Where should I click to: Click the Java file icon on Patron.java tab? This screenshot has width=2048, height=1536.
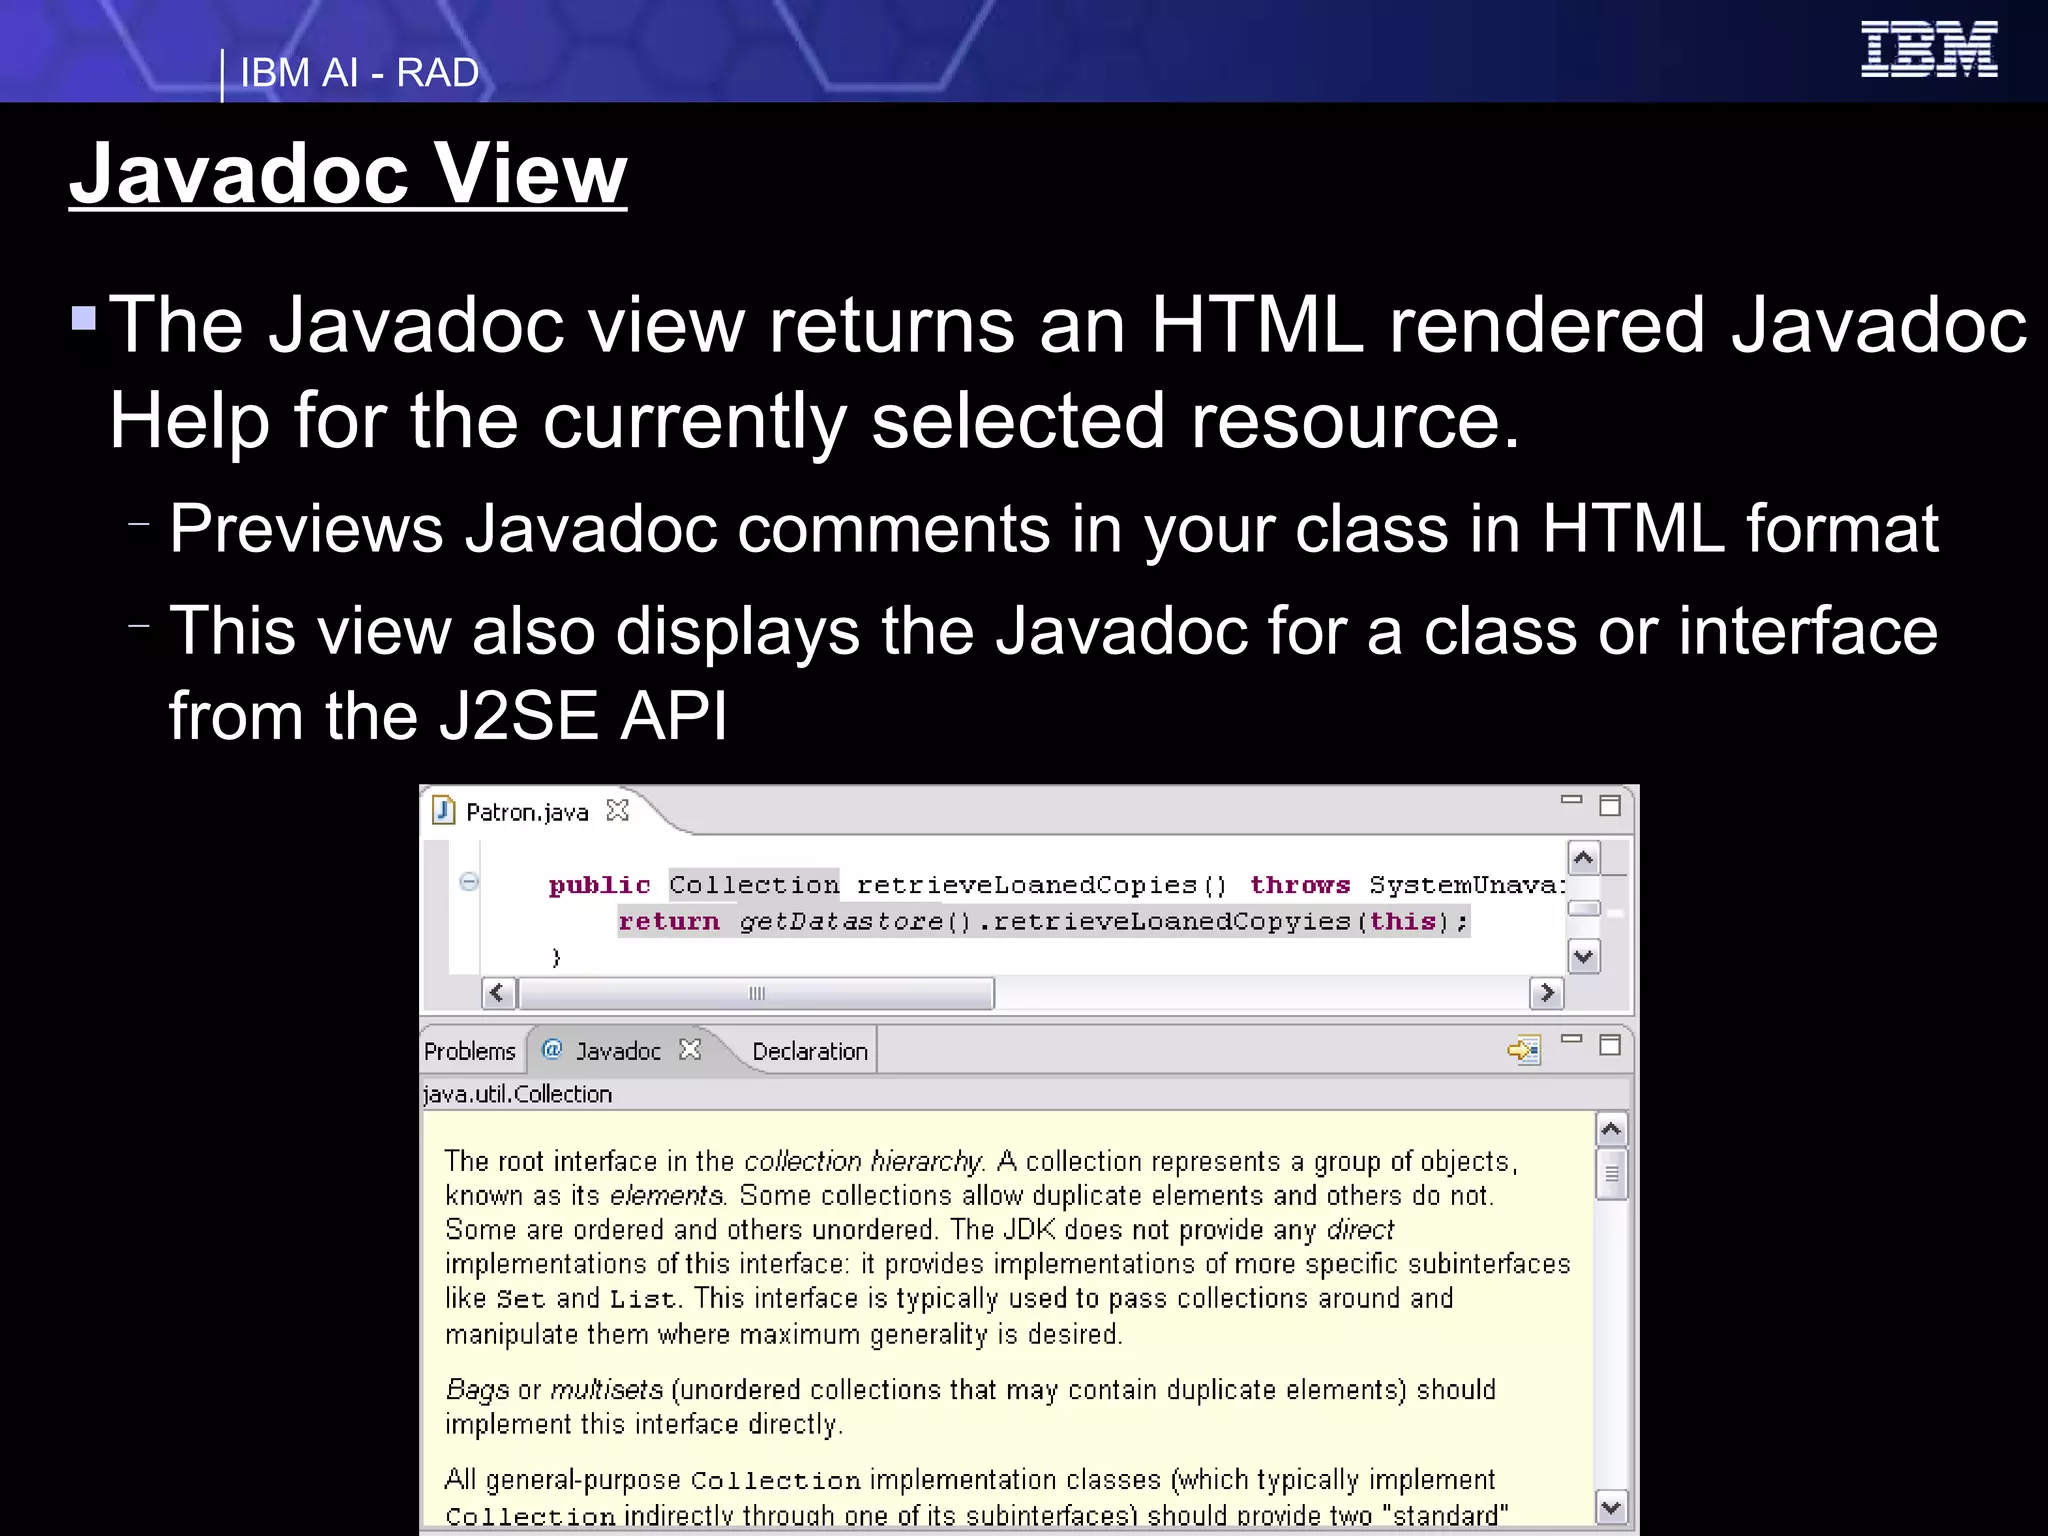click(x=443, y=810)
